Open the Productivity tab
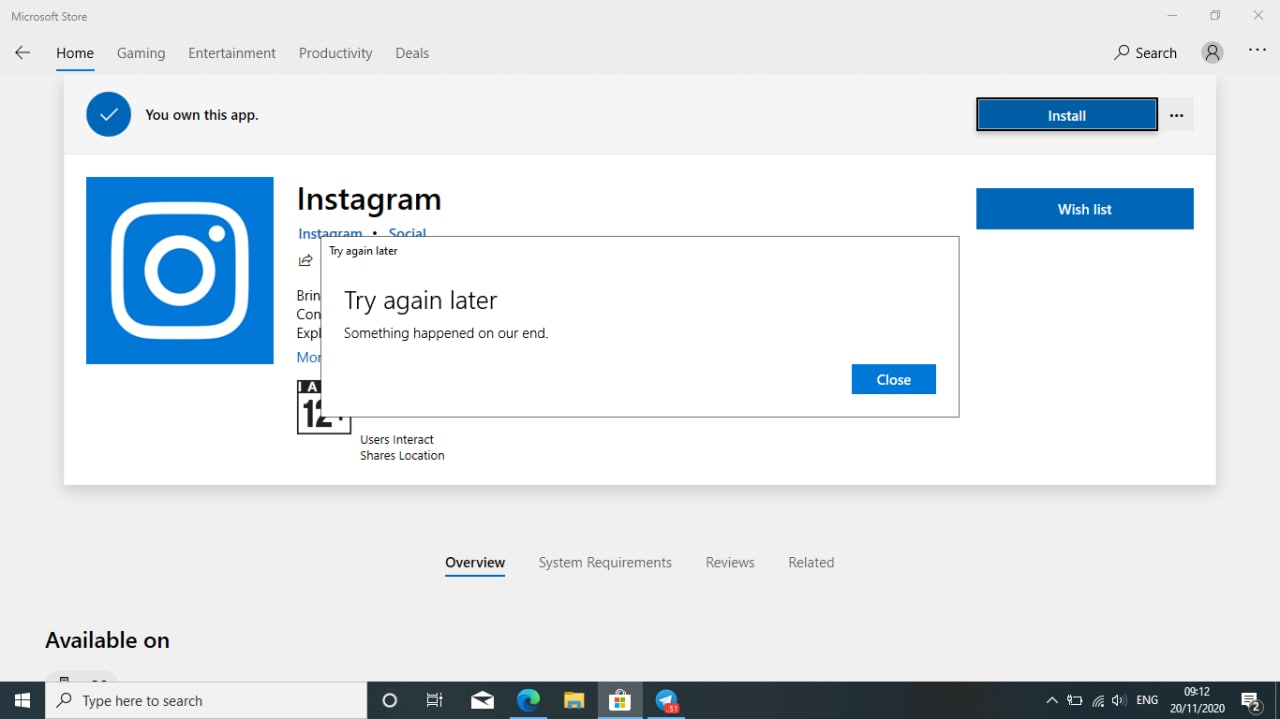Viewport: 1280px width, 719px height. coord(335,53)
